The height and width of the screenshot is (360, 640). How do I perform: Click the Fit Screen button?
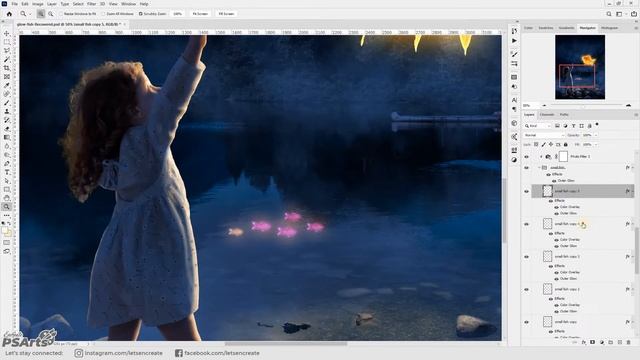coord(200,13)
